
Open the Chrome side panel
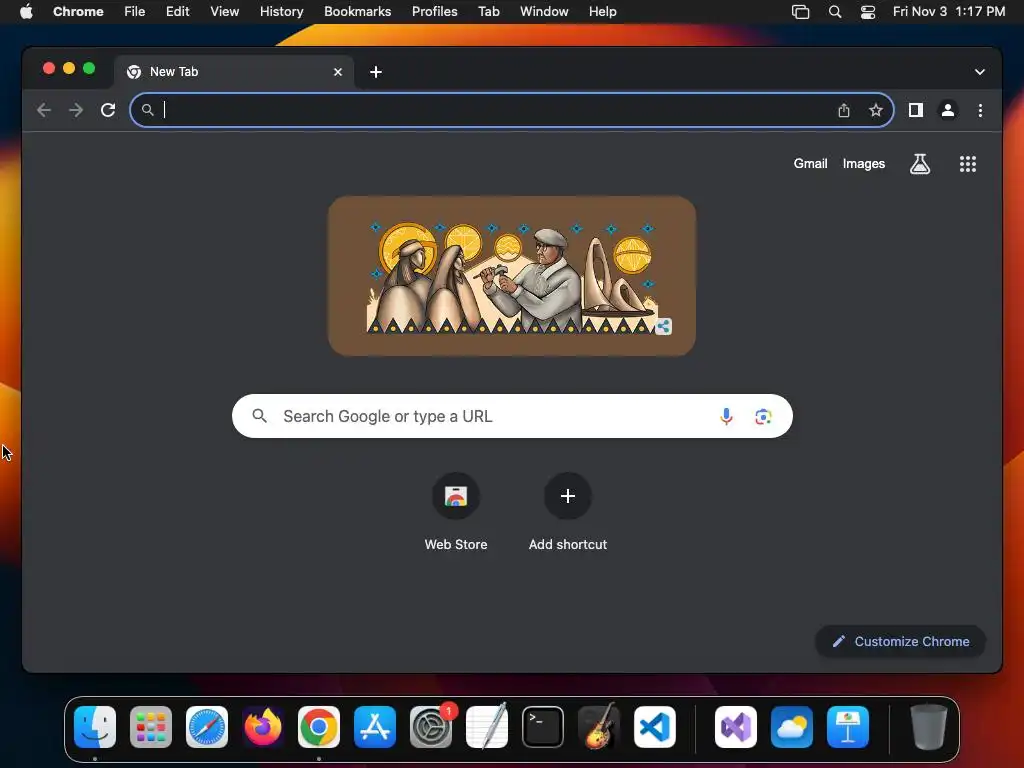(916, 110)
